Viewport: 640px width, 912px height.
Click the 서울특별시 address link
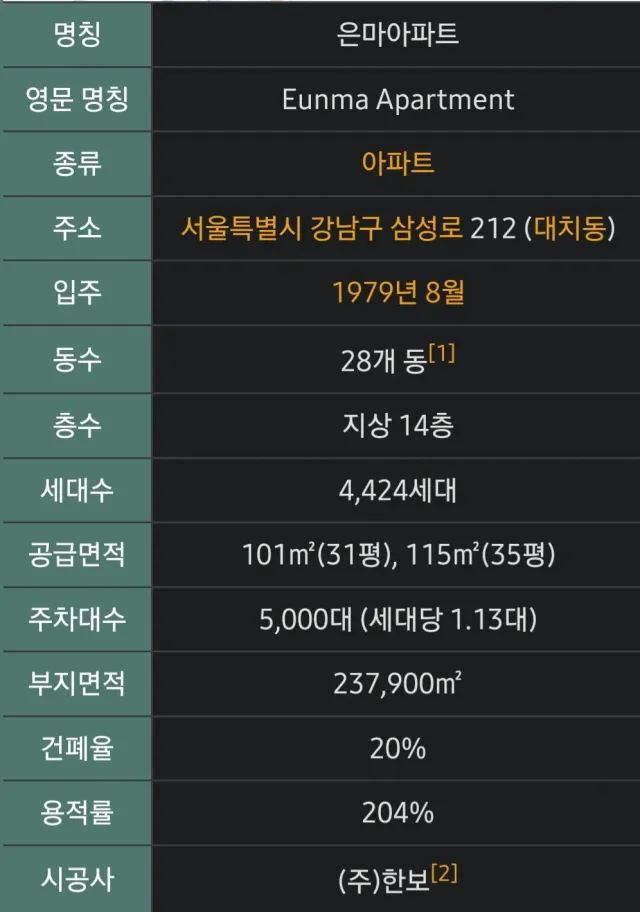point(231,228)
